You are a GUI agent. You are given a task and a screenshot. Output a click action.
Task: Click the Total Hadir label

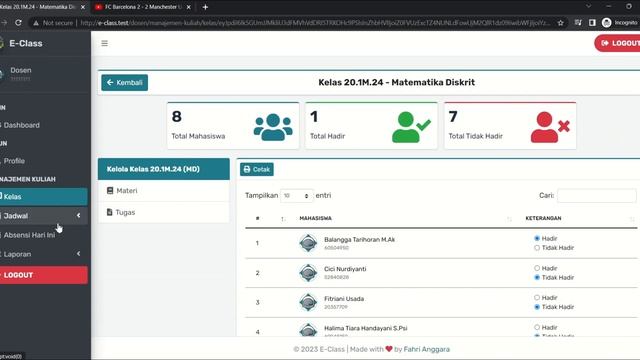click(327, 136)
